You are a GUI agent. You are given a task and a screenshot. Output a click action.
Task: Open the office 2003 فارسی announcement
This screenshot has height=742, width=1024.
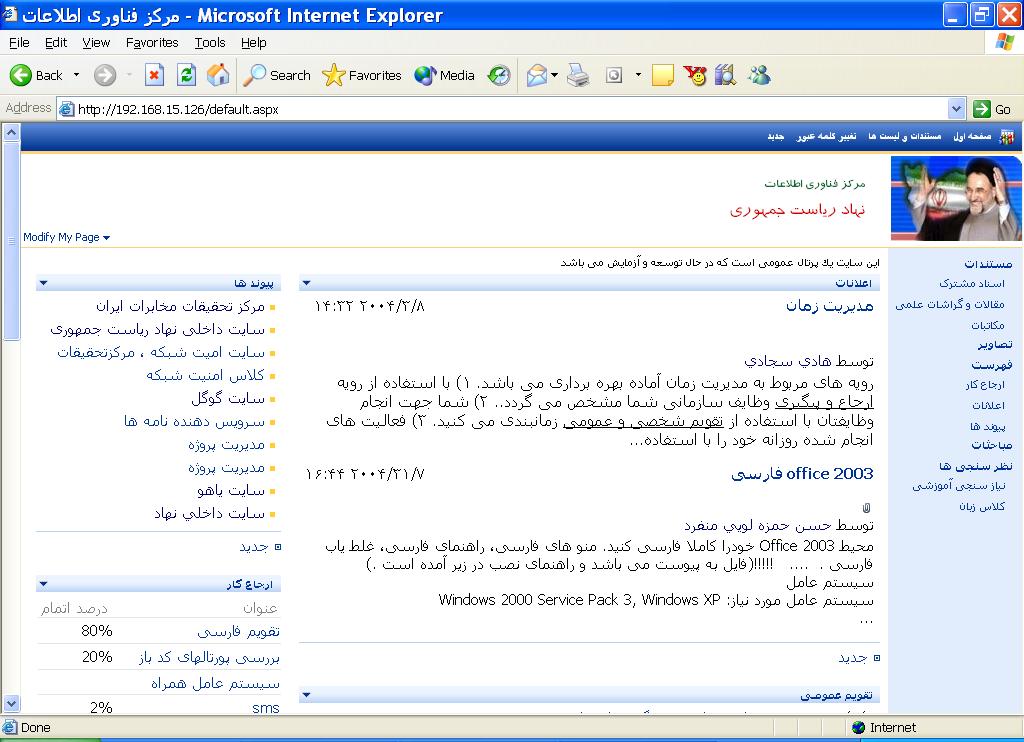pyautogui.click(x=802, y=474)
